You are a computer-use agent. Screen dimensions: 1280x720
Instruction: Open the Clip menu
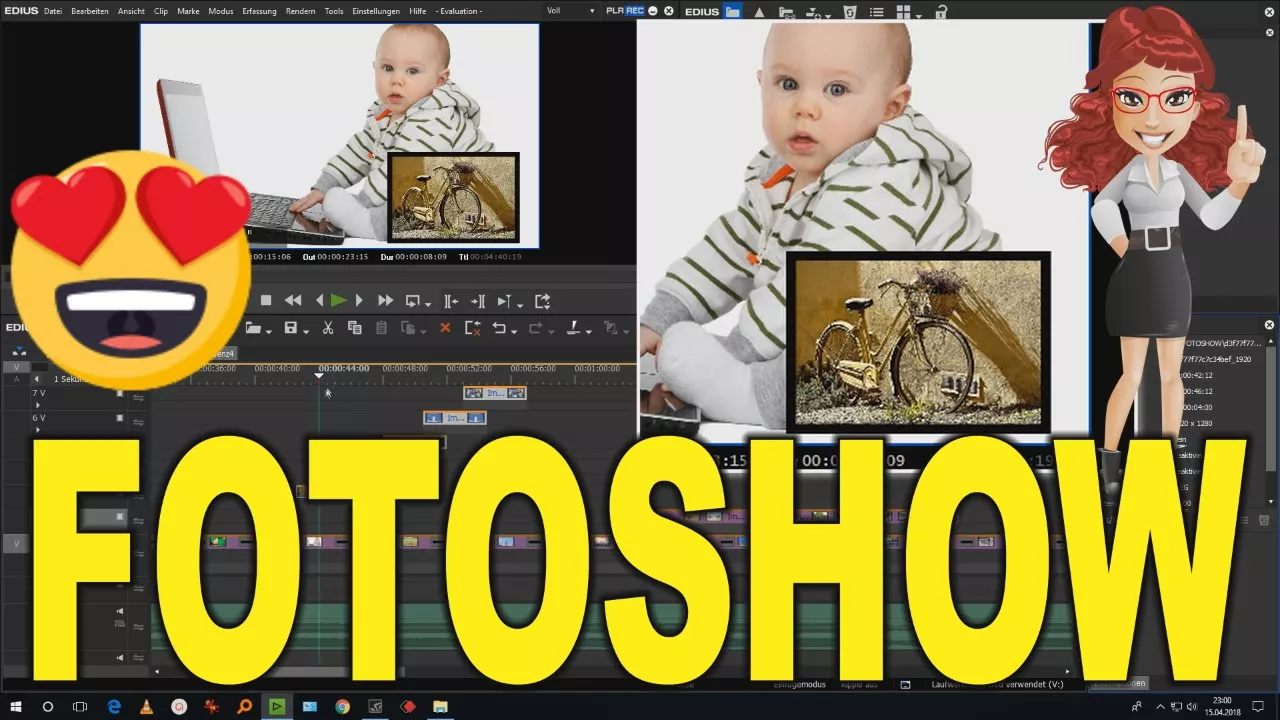point(161,10)
